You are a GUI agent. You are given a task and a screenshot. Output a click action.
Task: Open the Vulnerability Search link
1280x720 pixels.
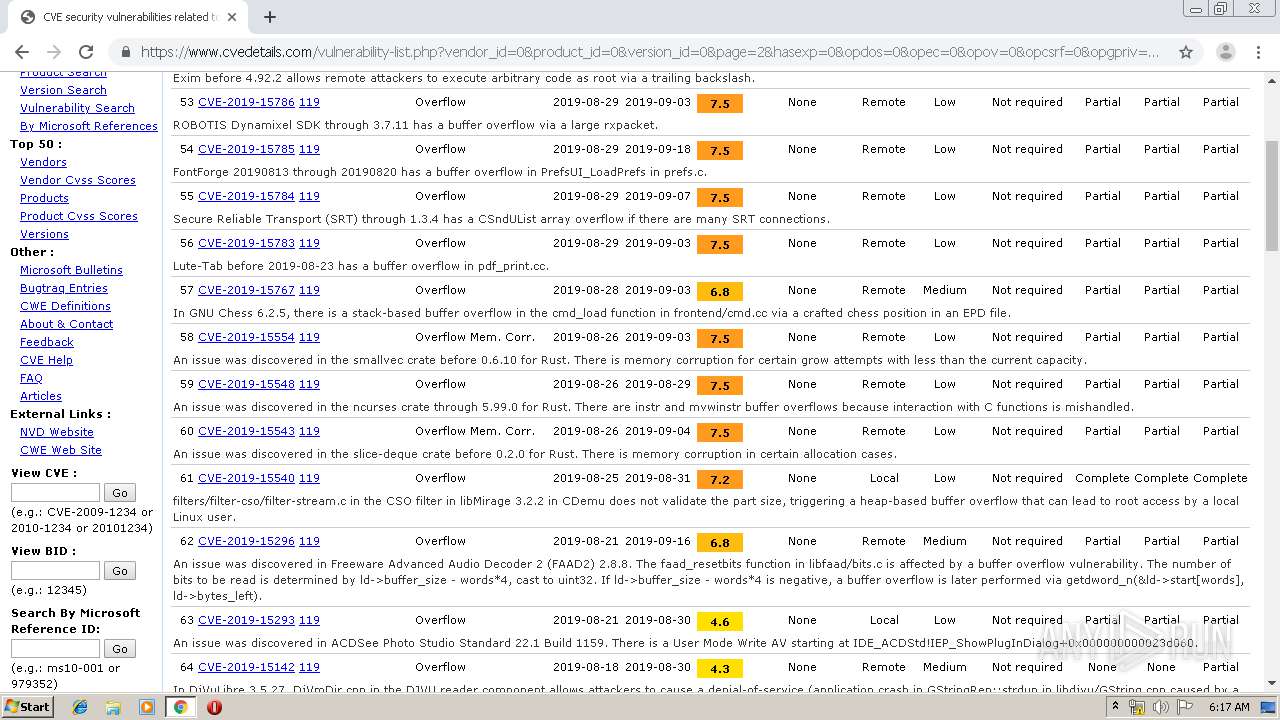coord(77,108)
